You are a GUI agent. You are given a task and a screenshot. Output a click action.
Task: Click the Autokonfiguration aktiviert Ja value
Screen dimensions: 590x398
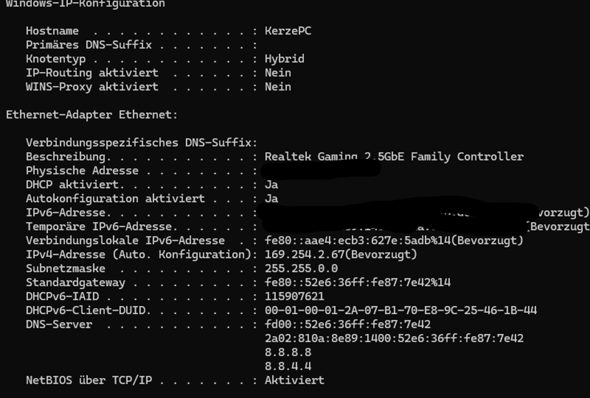271,199
